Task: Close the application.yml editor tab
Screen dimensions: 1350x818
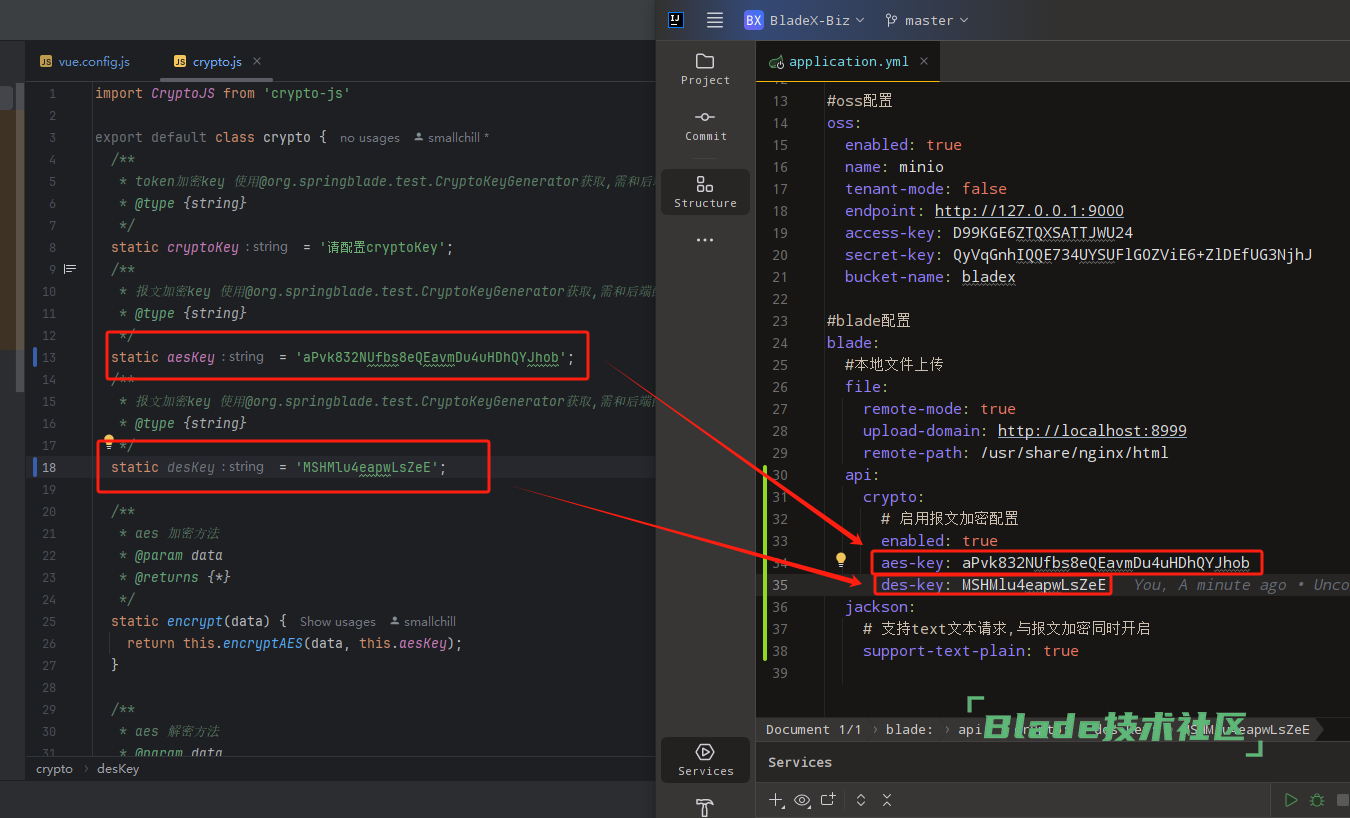Action: (924, 61)
